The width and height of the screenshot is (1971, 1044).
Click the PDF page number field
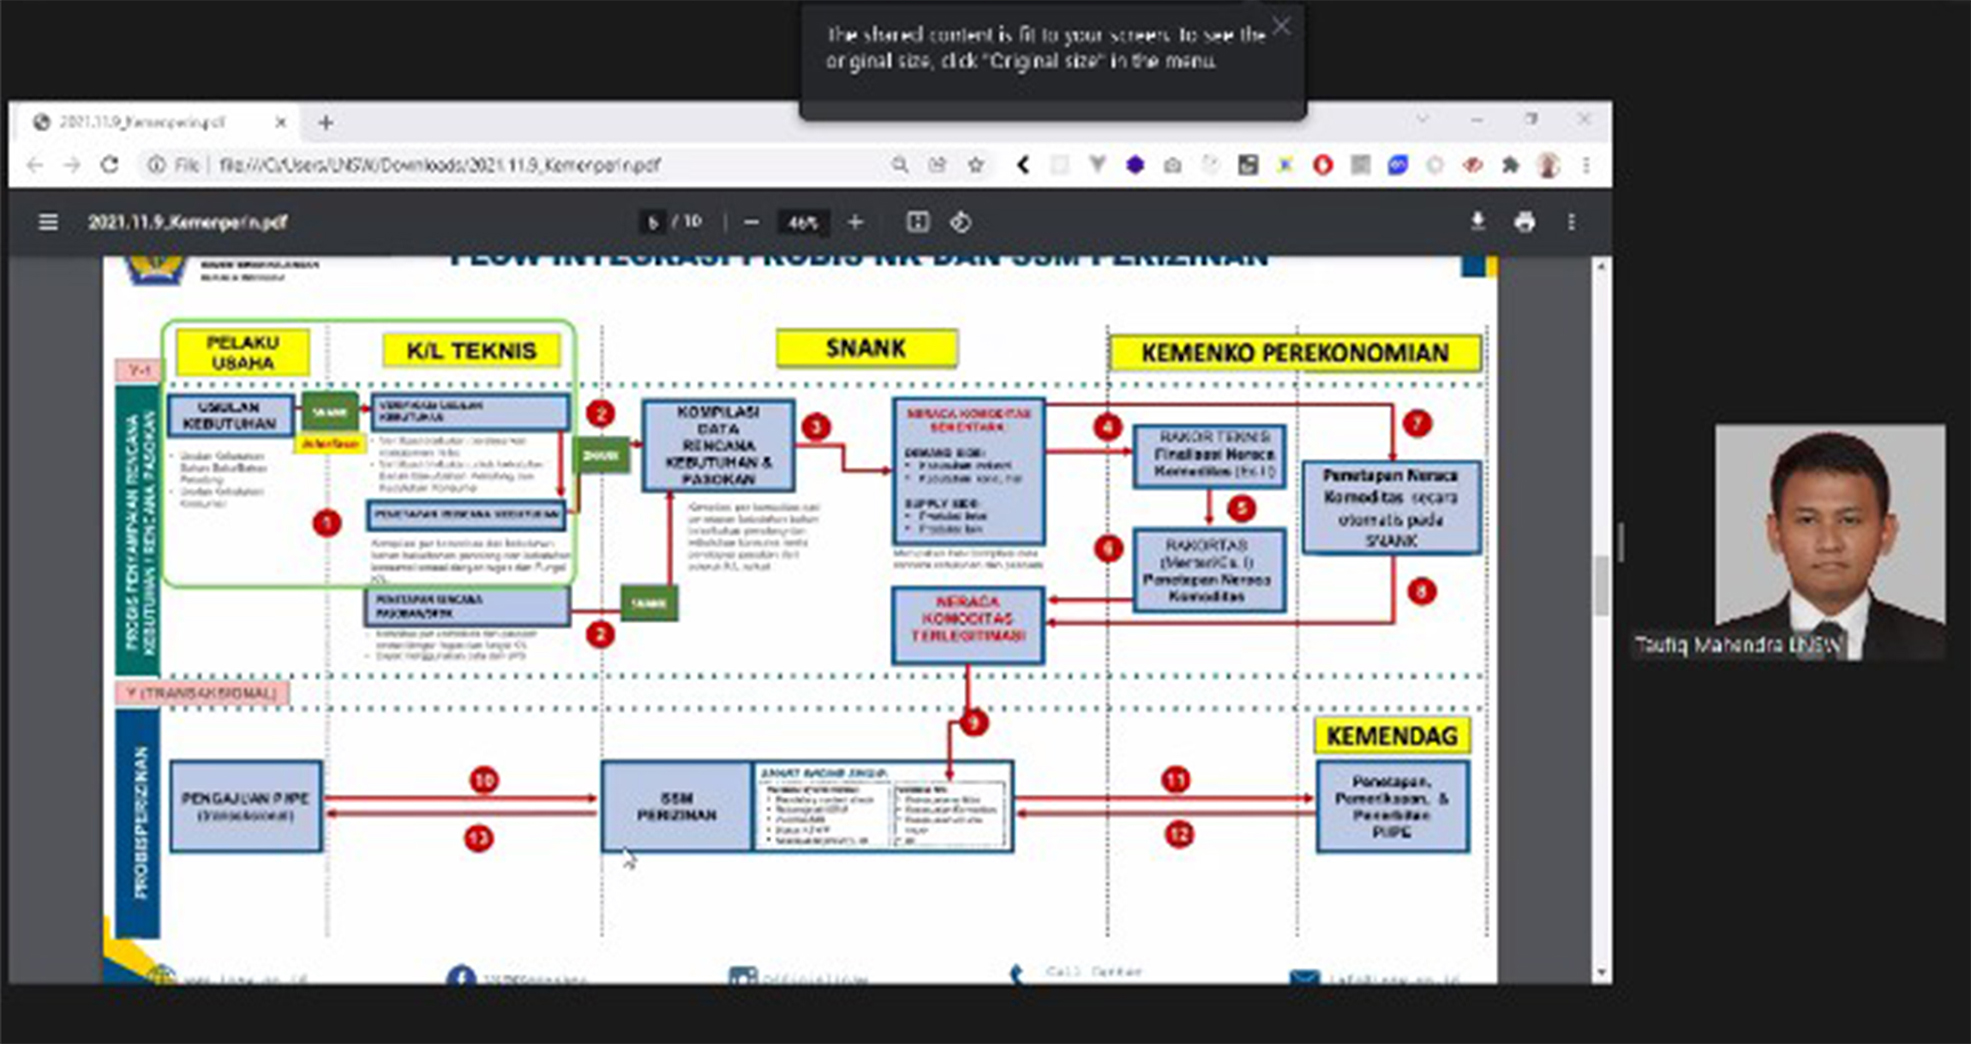pyautogui.click(x=653, y=222)
